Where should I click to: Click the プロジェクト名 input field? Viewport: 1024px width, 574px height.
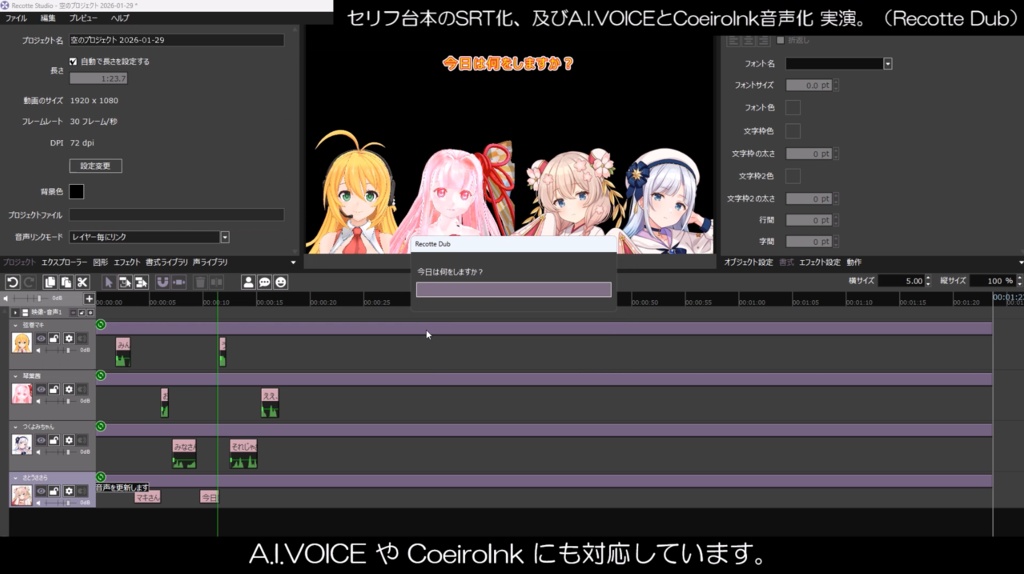pos(176,40)
